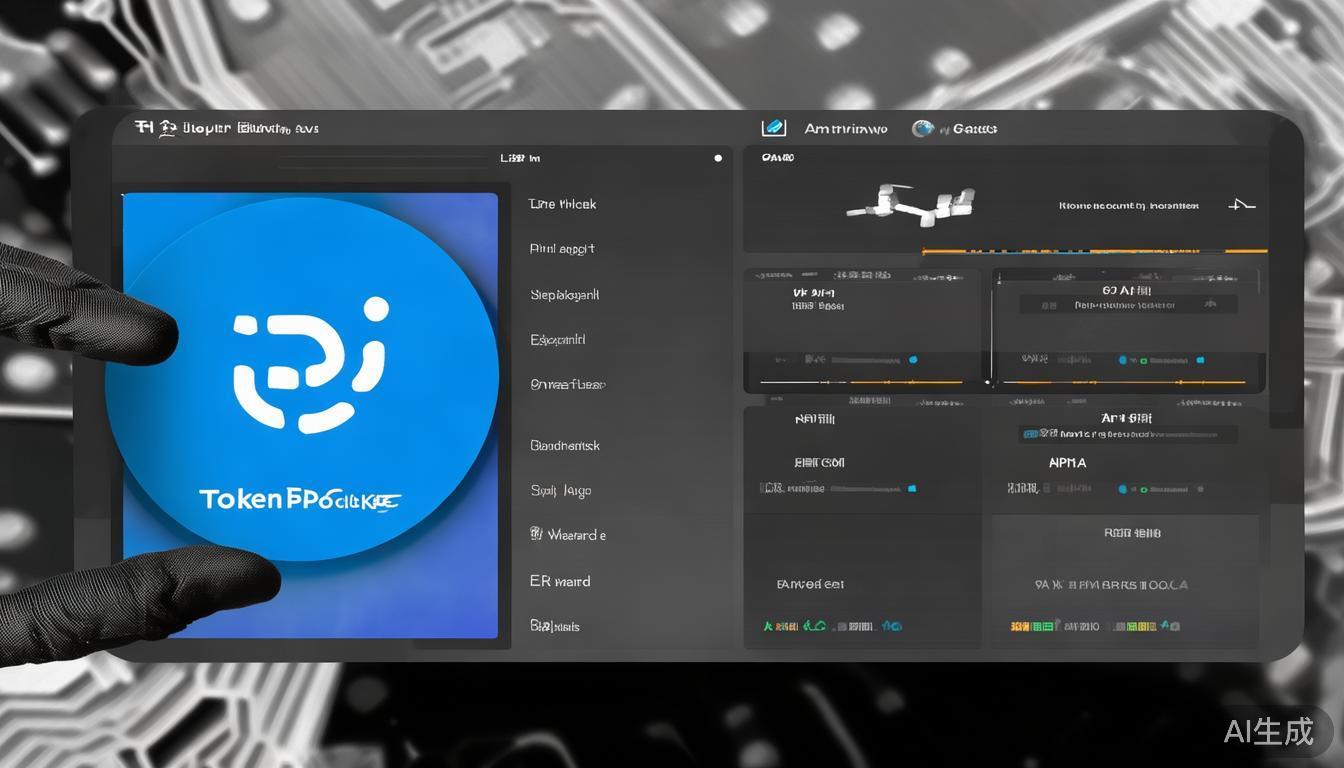Click the small icon beside Wieard e

[x=536, y=534]
